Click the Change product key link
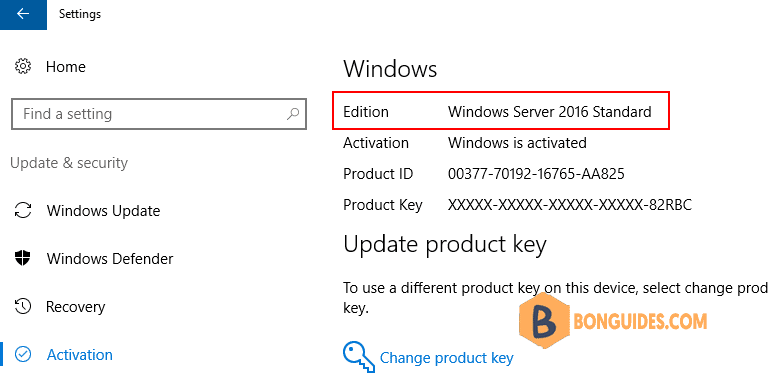The image size is (768, 386). click(x=446, y=358)
